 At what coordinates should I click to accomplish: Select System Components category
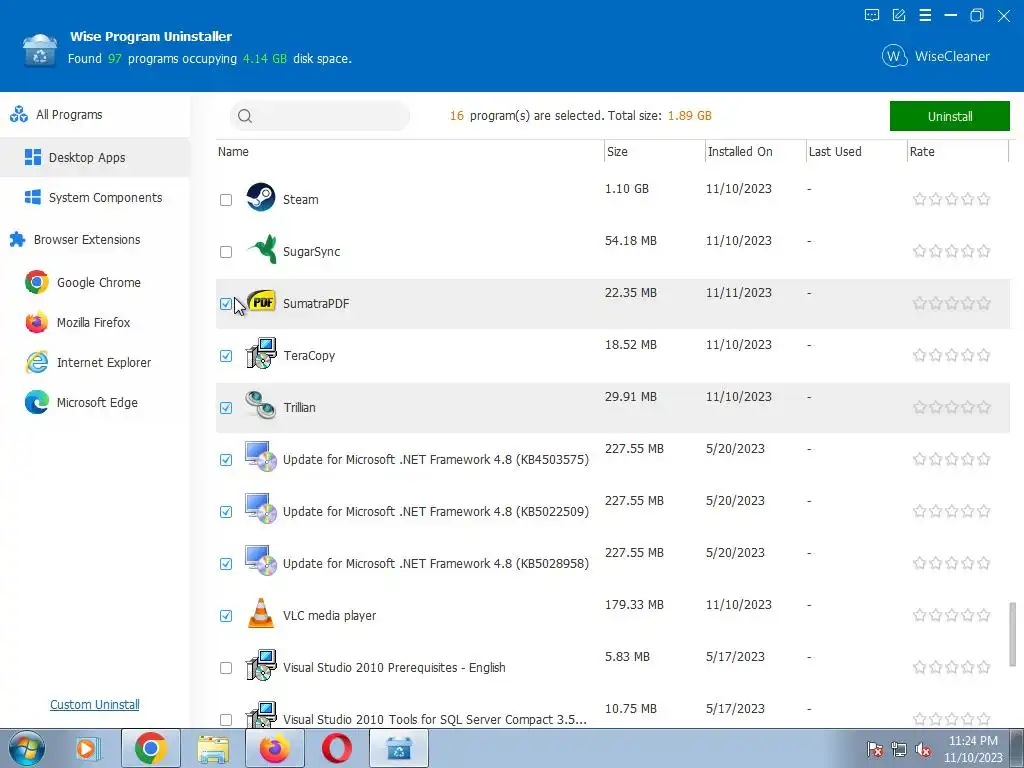tap(95, 197)
